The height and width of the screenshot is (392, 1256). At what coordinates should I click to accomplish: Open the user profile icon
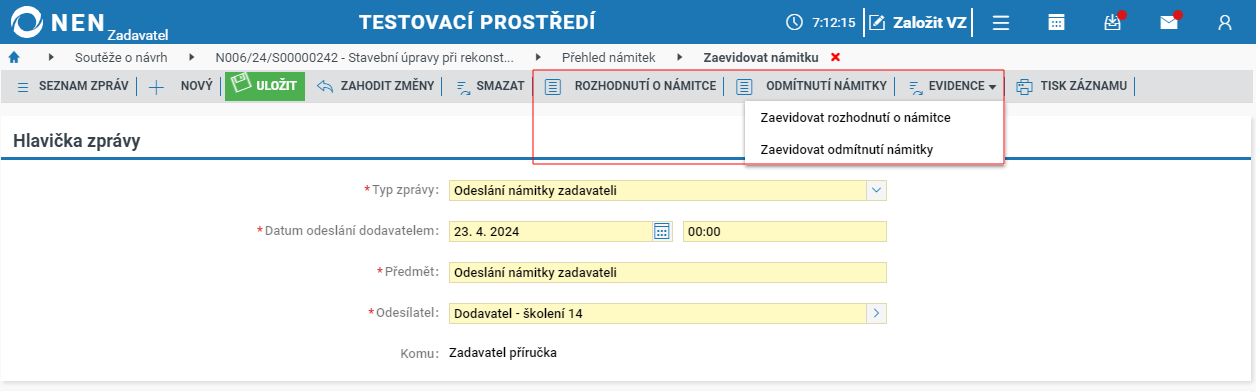pyautogui.click(x=1225, y=22)
